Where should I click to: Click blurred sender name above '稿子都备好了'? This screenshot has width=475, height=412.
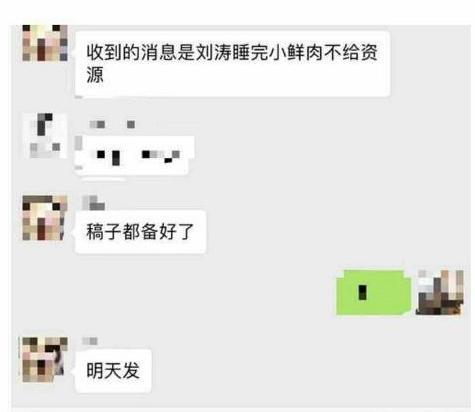tap(94, 203)
